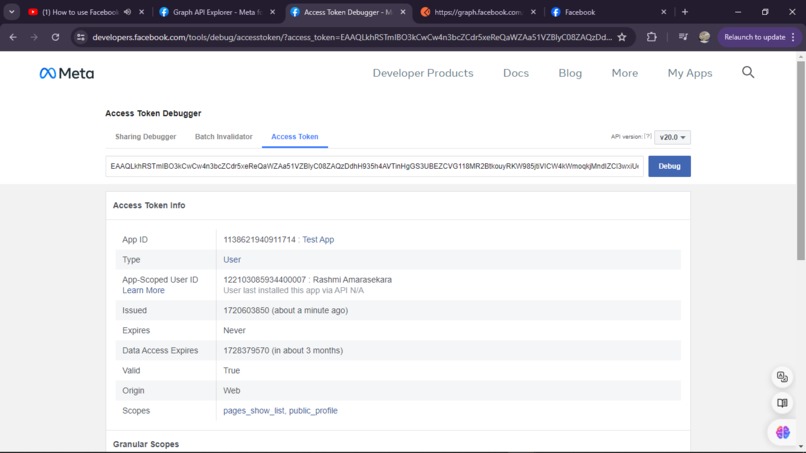Open the More menu
The height and width of the screenshot is (453, 806).
(625, 73)
